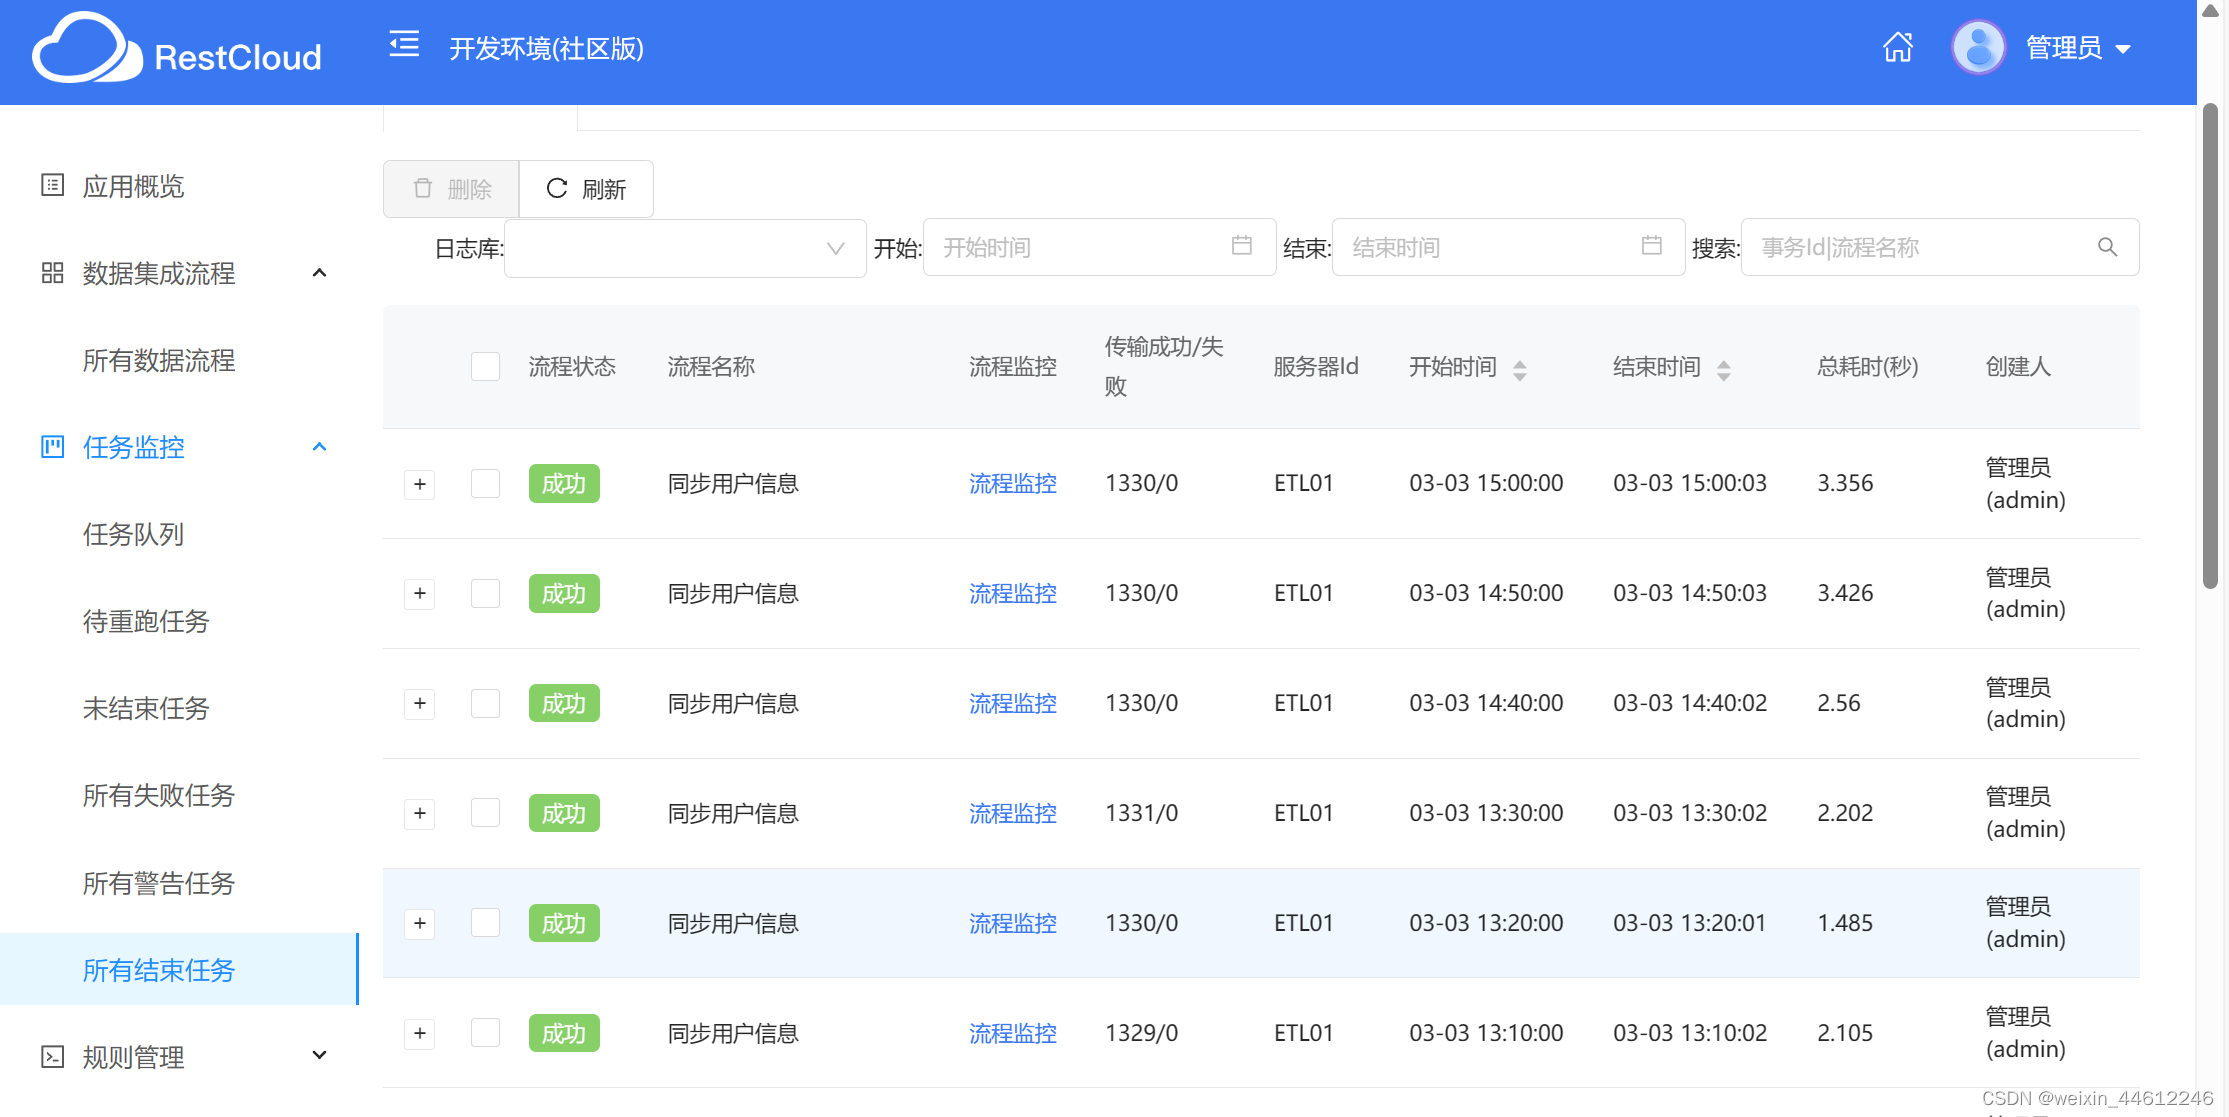
Task: Check the row starting at 03-03 15:00:00
Action: coord(485,484)
